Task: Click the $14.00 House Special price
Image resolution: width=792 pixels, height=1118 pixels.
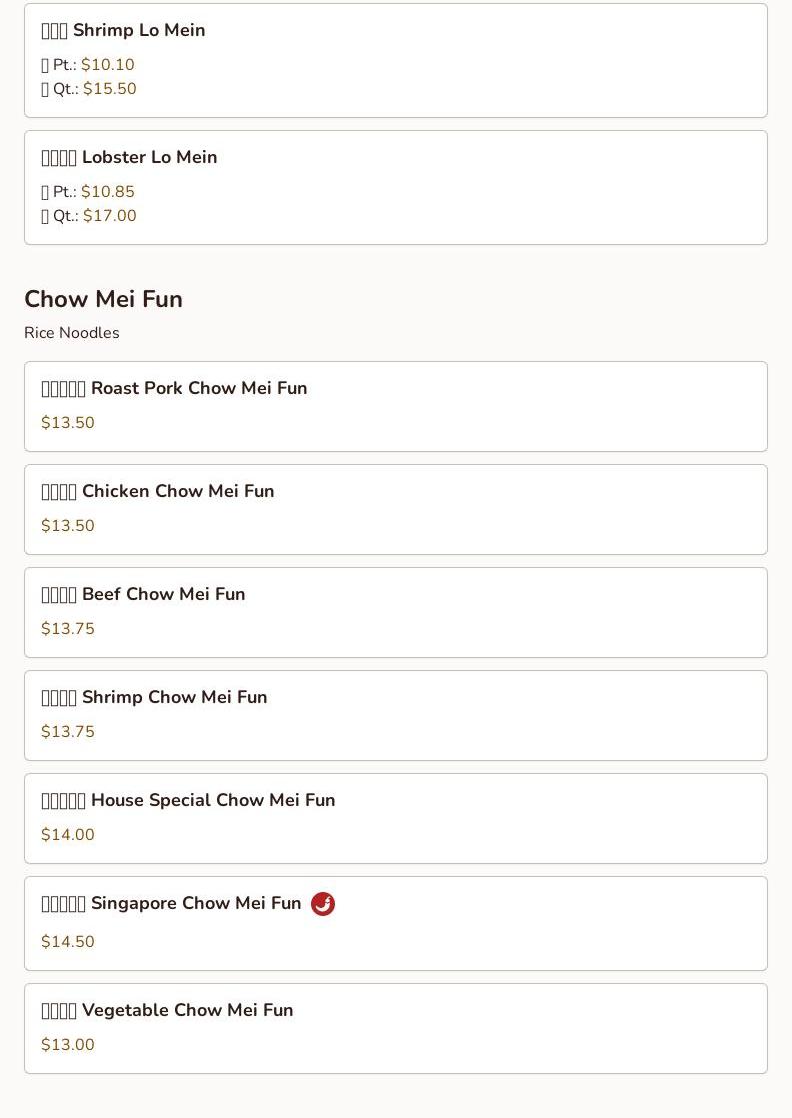Action: coord(68,835)
